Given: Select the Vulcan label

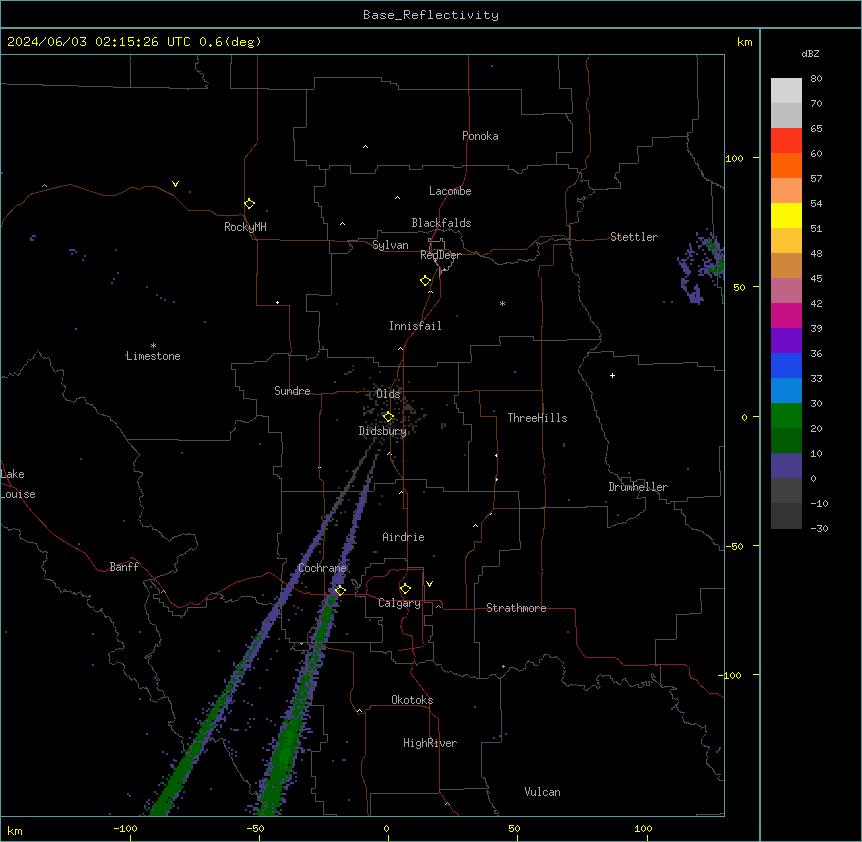Looking at the screenshot, I should (543, 792).
